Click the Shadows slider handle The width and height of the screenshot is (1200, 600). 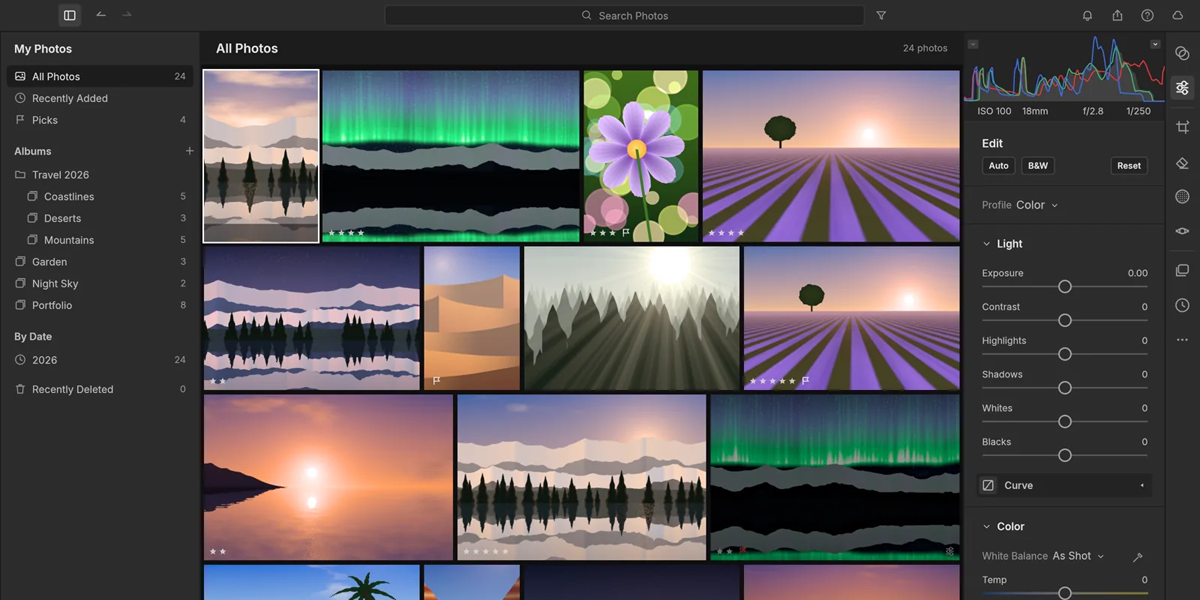[x=1065, y=388]
